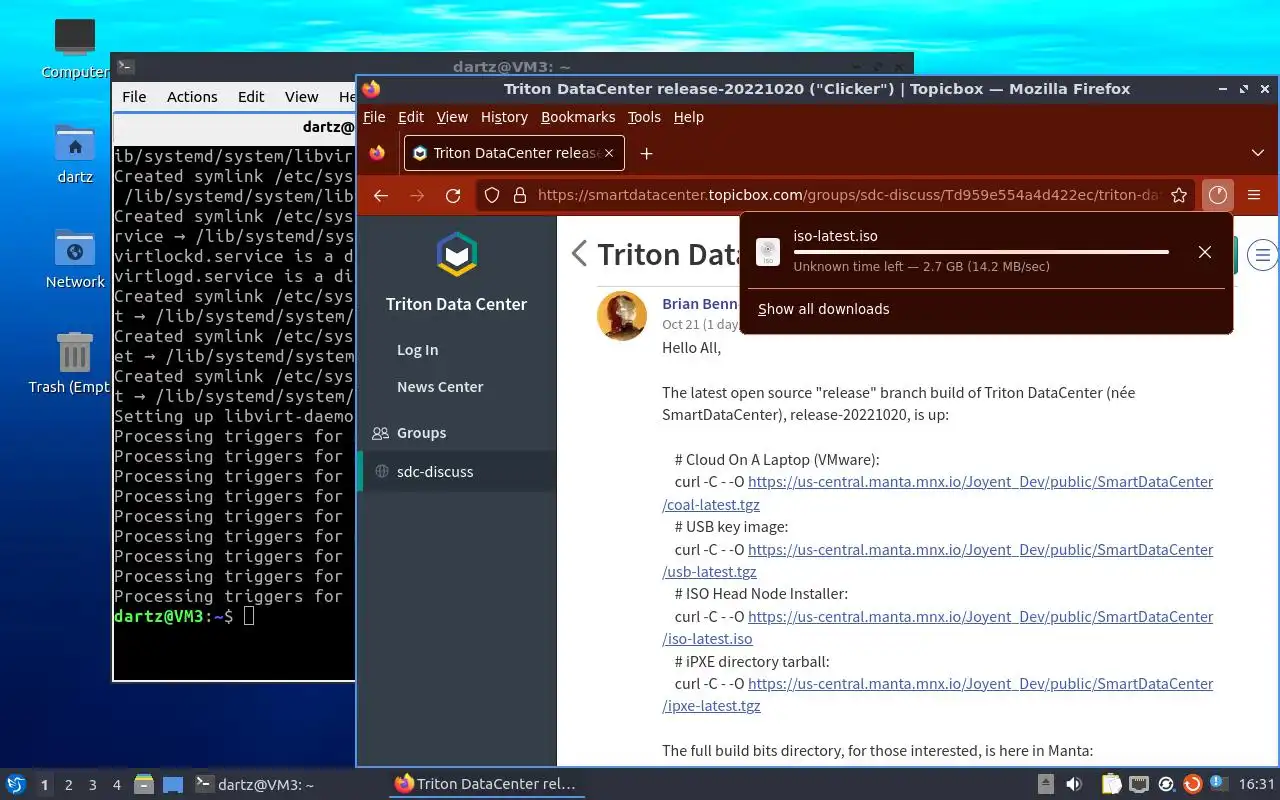Click the iso-latest.iso file icon in downloads
The image size is (1280, 800).
tap(768, 252)
